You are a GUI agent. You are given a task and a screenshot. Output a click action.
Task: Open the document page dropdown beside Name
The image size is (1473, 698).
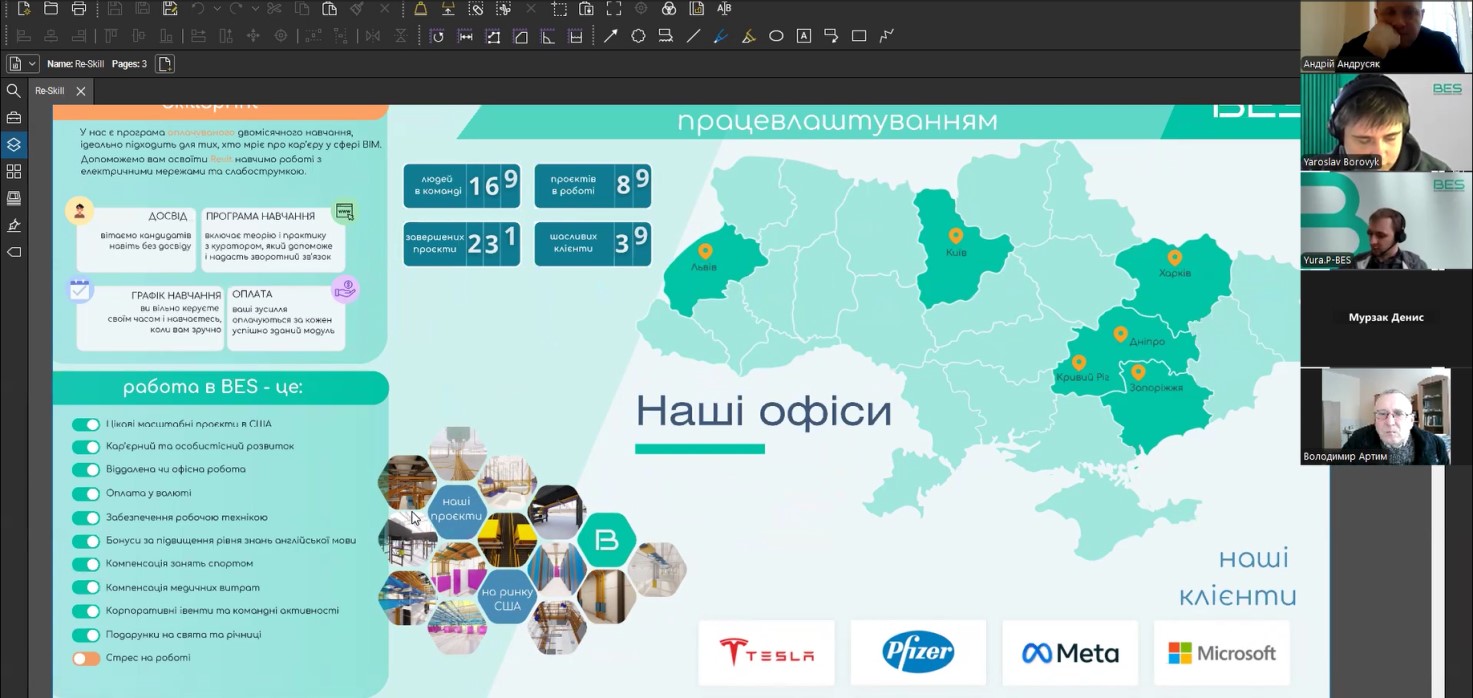point(32,64)
